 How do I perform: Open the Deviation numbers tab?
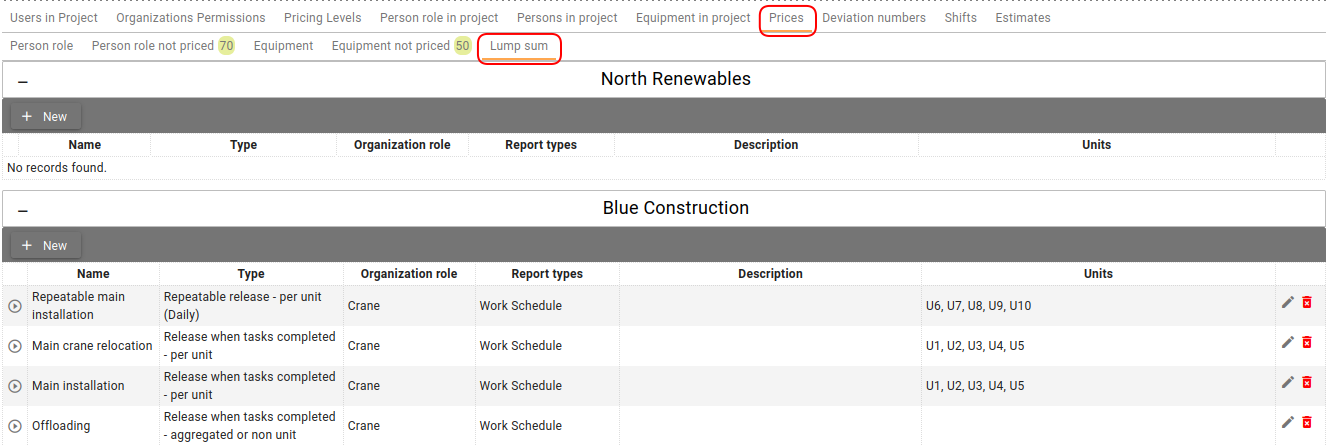[874, 18]
